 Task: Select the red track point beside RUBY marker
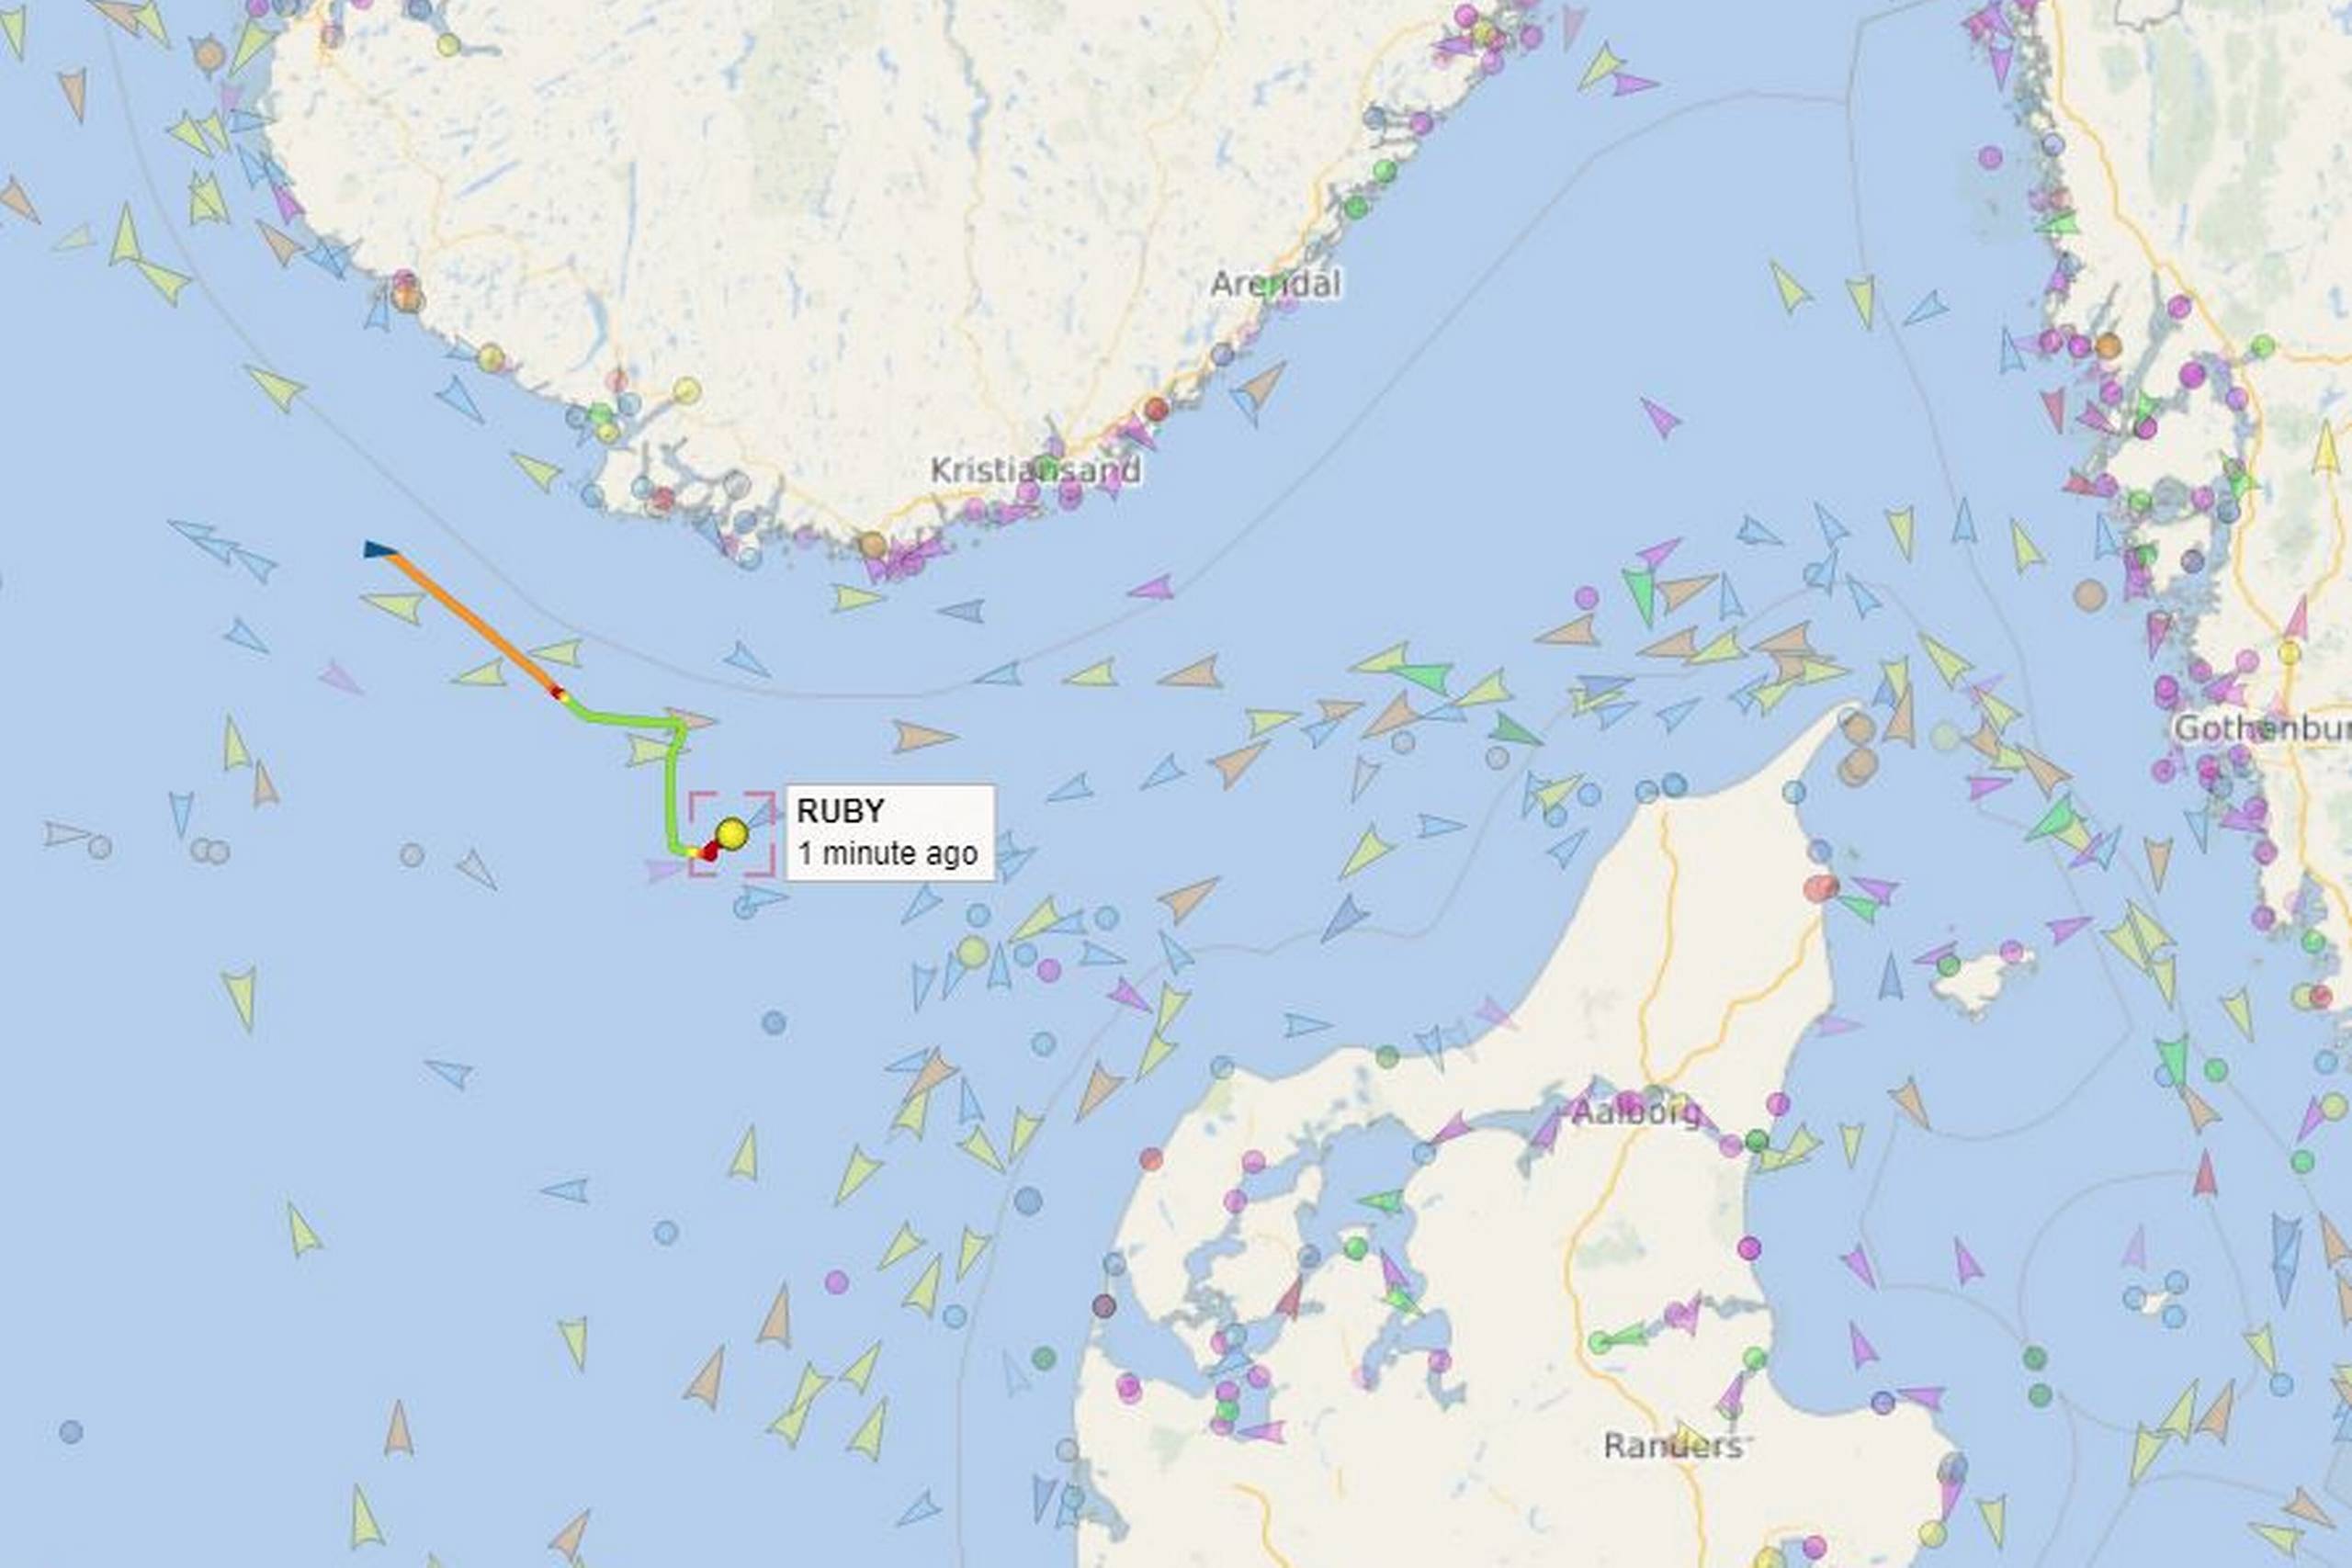tap(710, 851)
